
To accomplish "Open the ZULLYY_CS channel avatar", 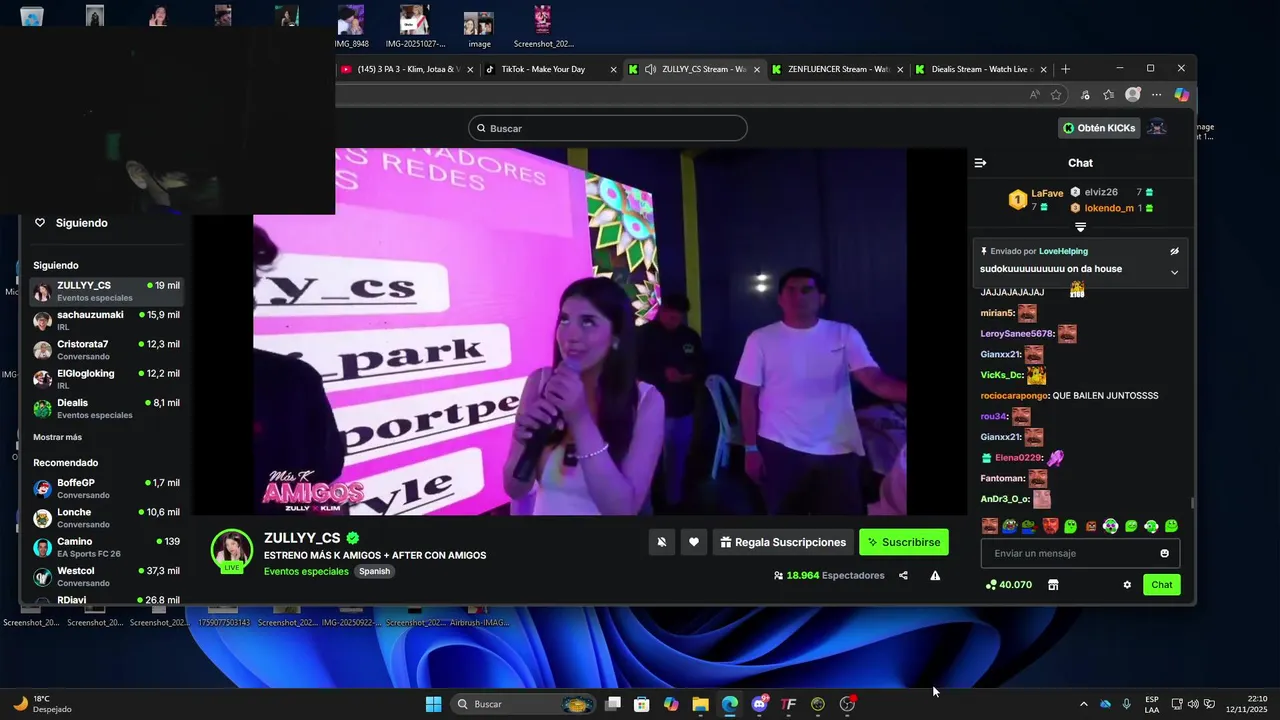I will click(232, 550).
